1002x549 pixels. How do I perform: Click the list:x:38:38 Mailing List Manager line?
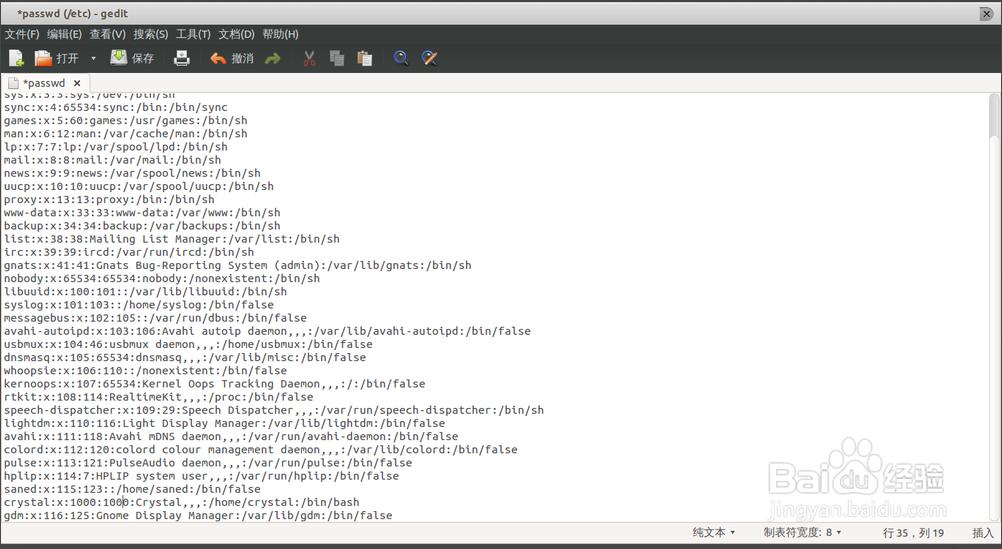click(172, 239)
